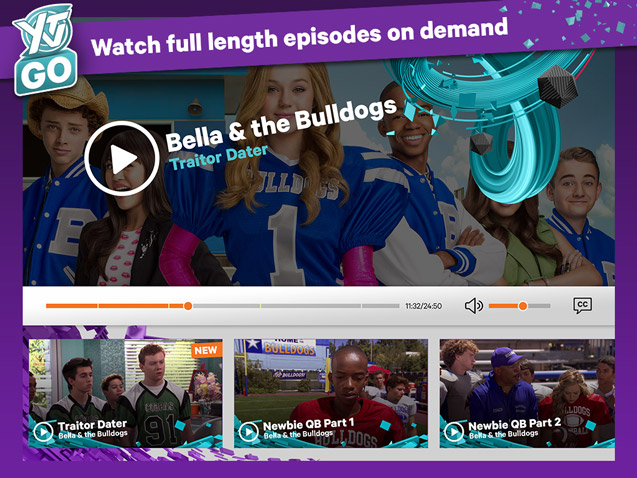
Task: Click the NEW badge on Traitor Dater
Action: pyautogui.click(x=206, y=350)
